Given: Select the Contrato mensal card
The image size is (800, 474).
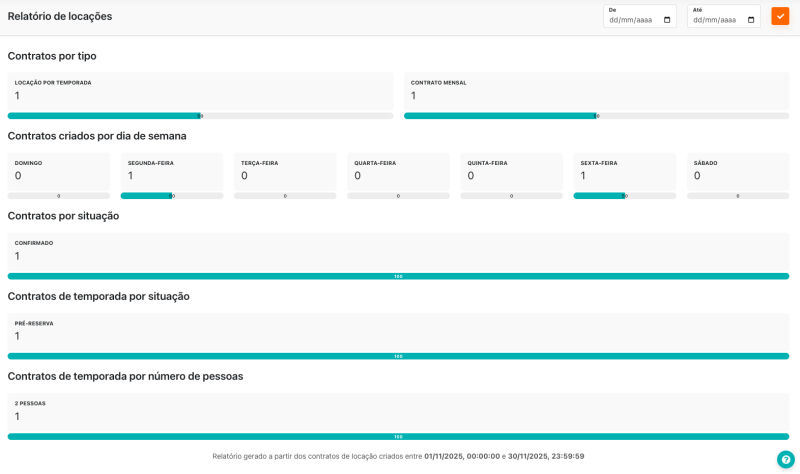Looking at the screenshot, I should click(596, 90).
